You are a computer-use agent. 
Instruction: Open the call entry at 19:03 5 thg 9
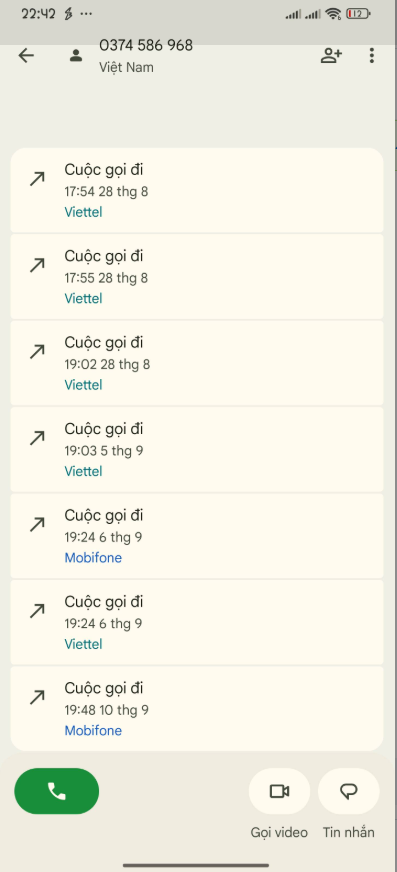(197, 449)
